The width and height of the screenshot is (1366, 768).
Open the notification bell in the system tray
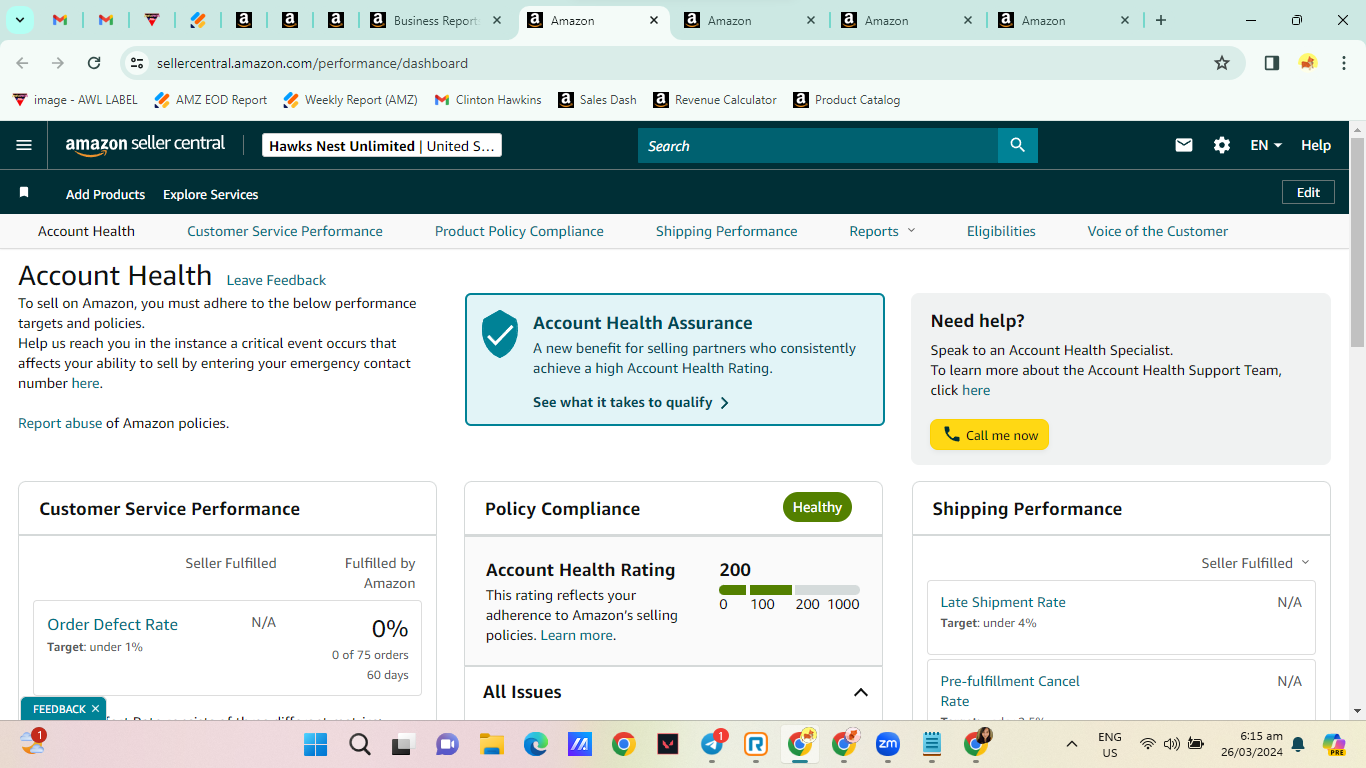point(1298,744)
